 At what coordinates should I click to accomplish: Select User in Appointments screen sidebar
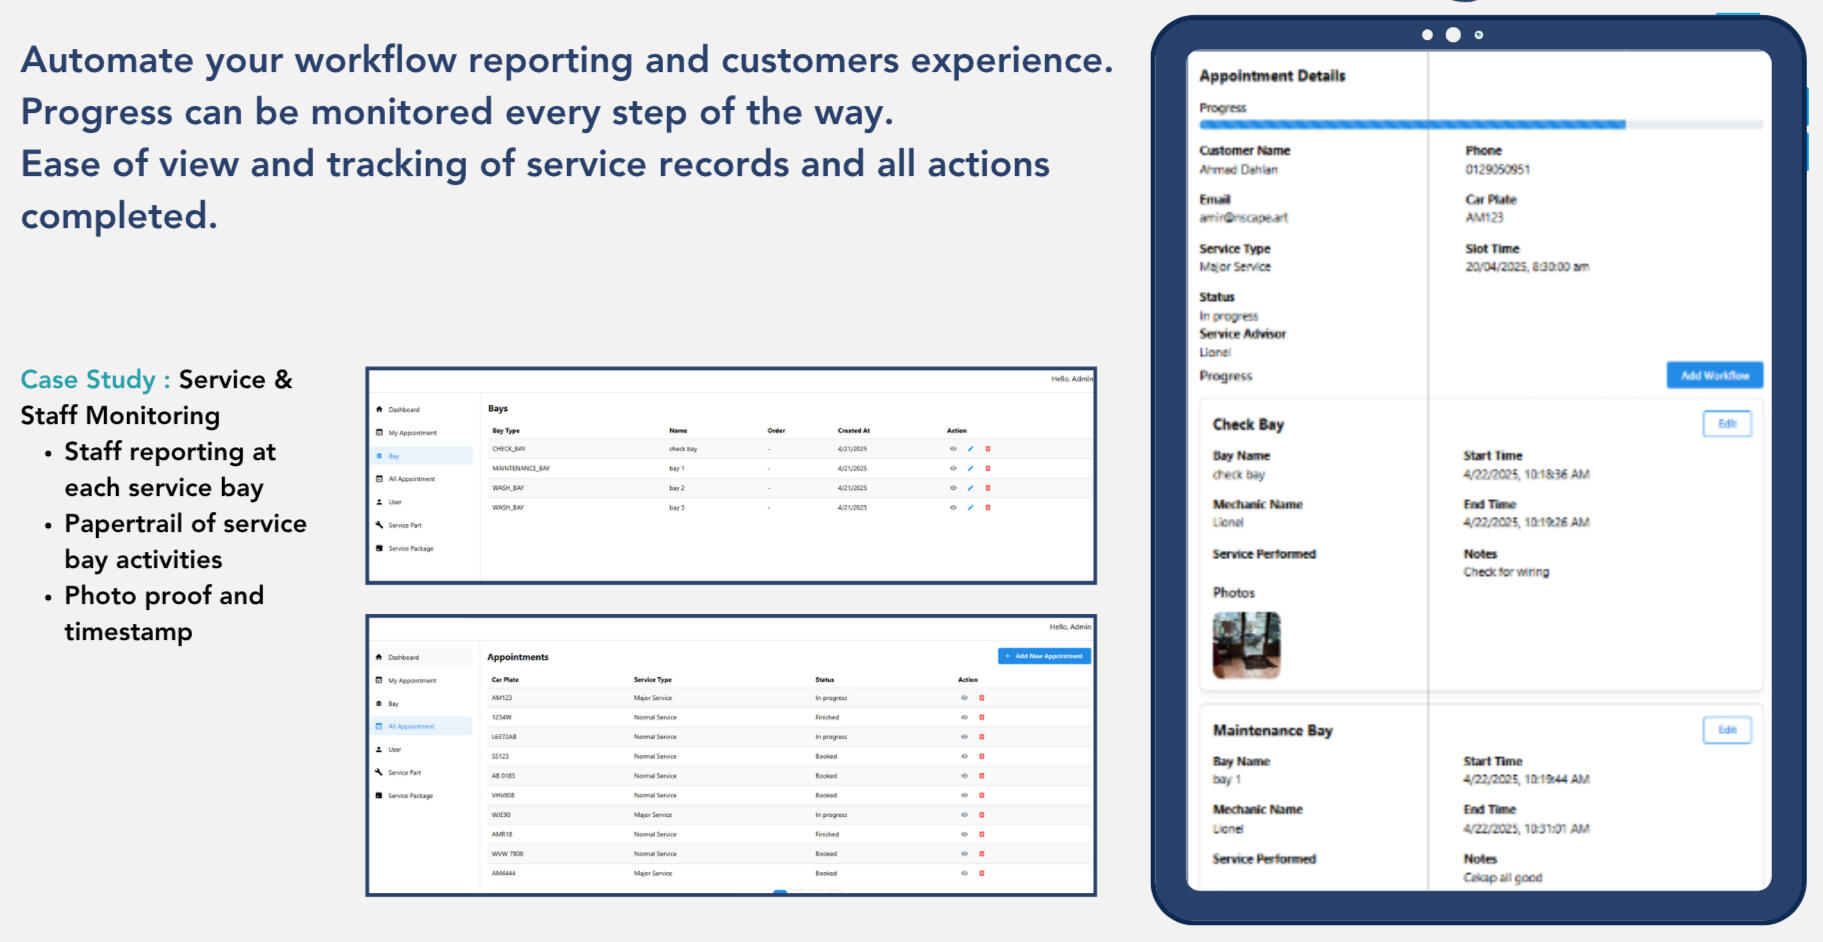click(394, 749)
